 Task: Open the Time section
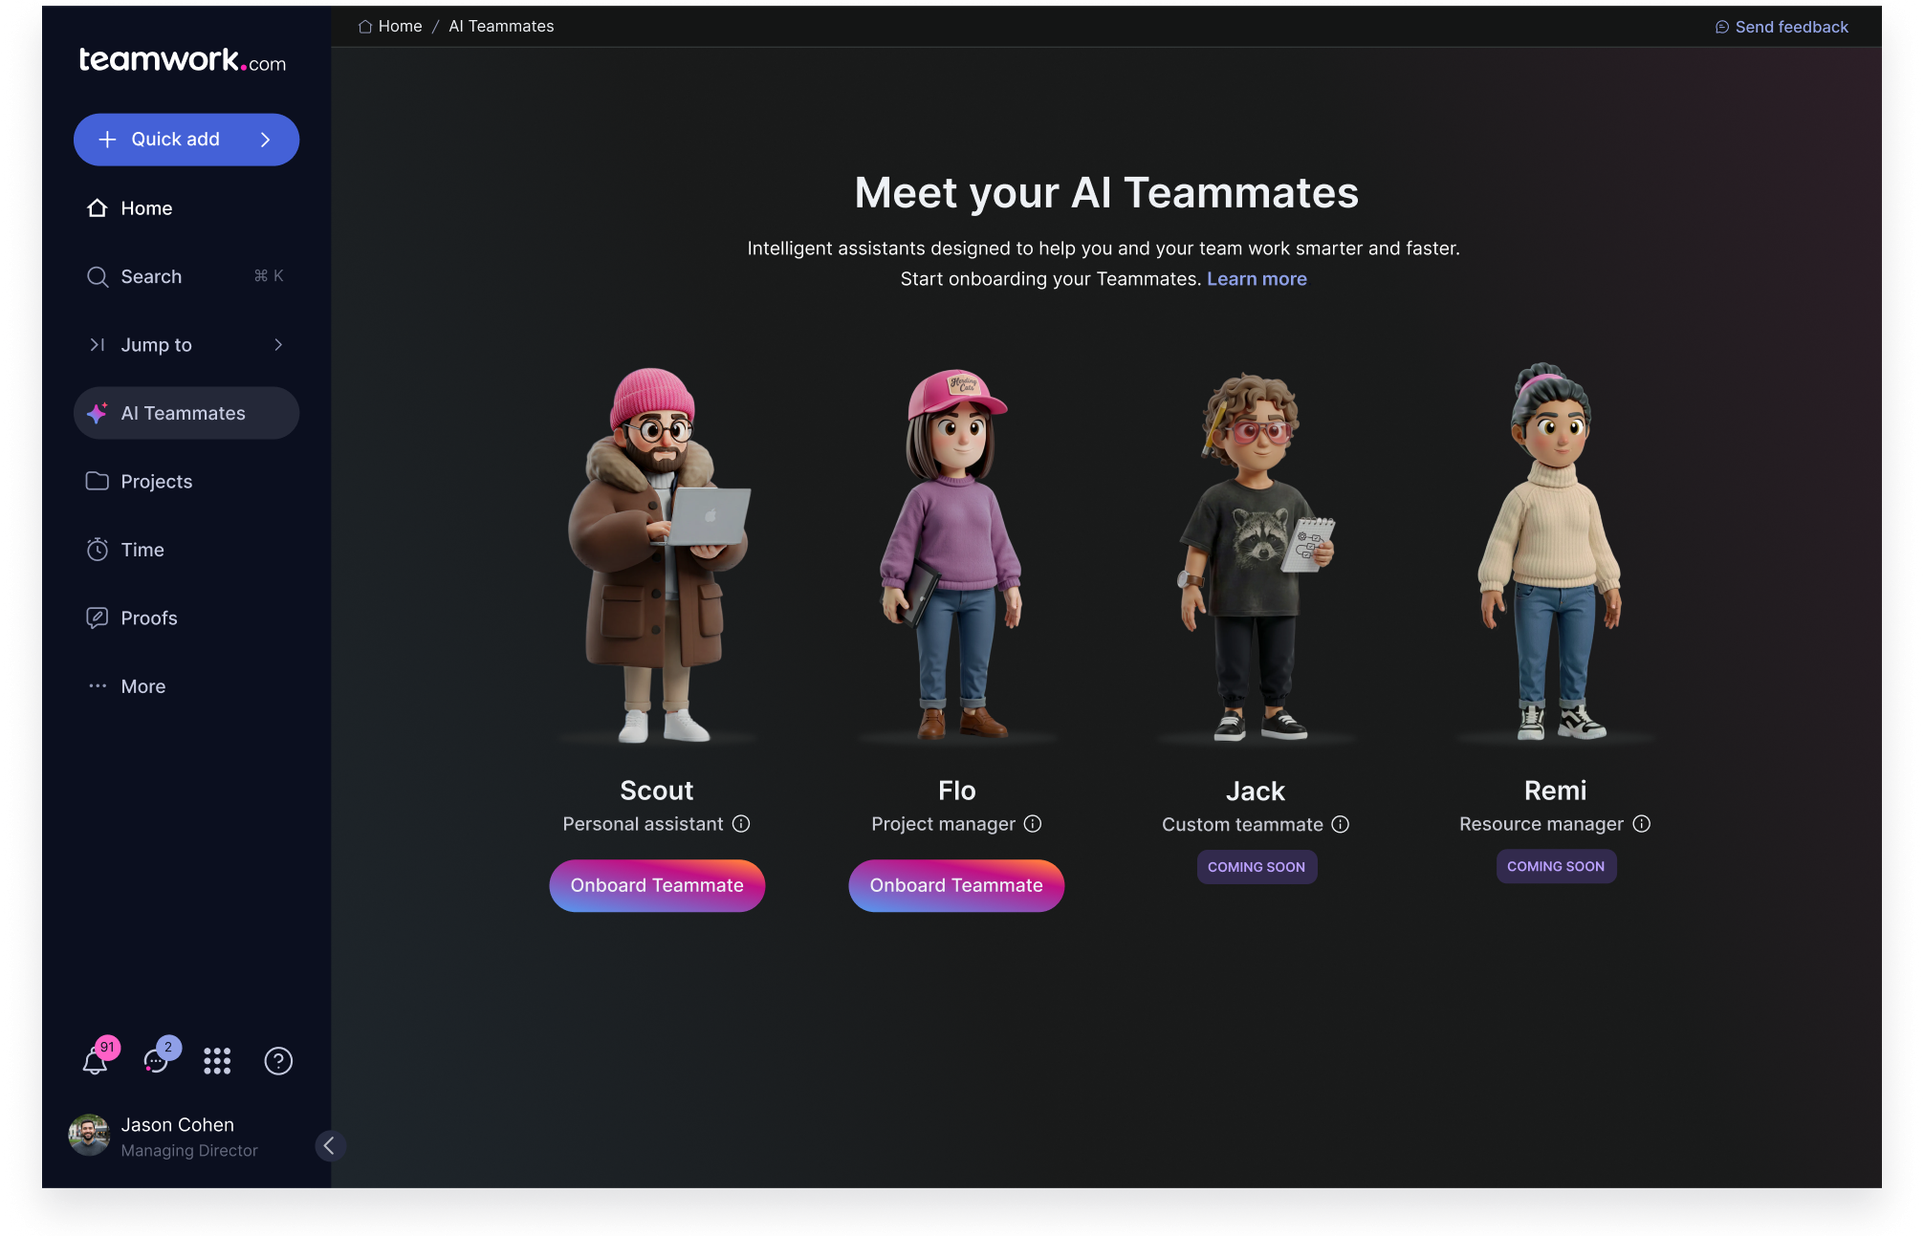tap(142, 550)
